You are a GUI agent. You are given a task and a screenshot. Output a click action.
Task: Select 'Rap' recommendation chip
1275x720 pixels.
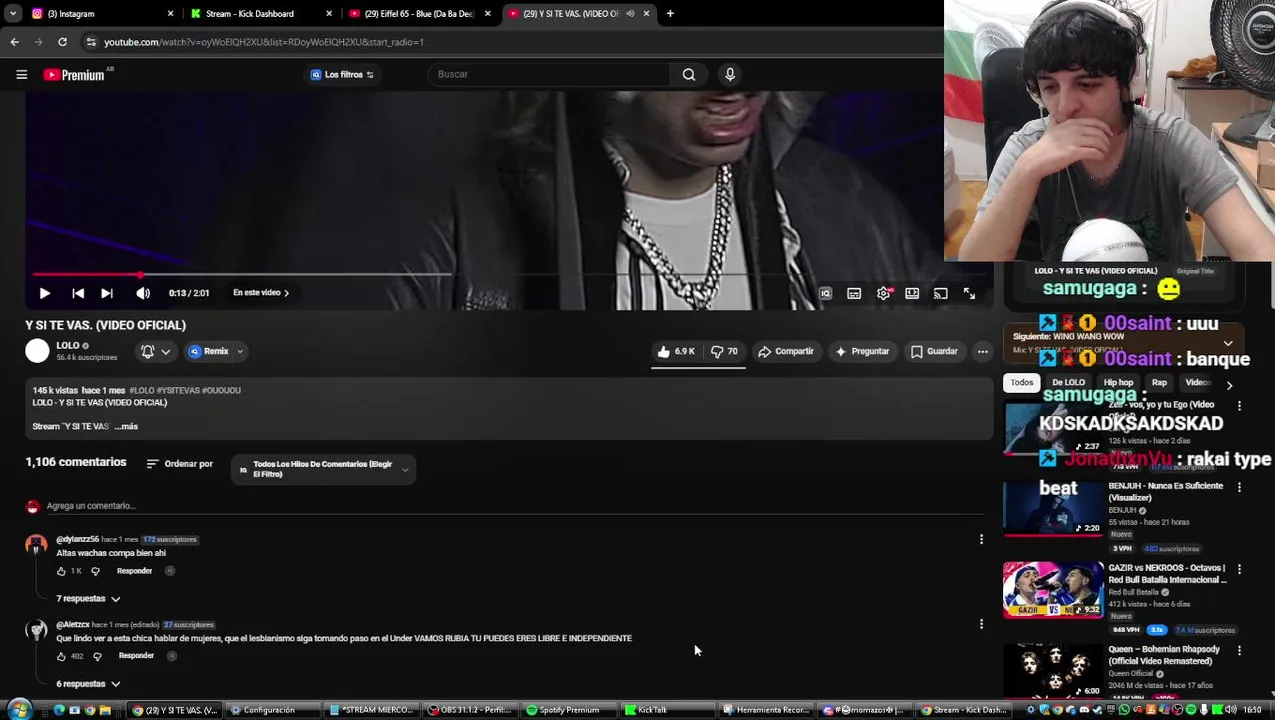1159,382
